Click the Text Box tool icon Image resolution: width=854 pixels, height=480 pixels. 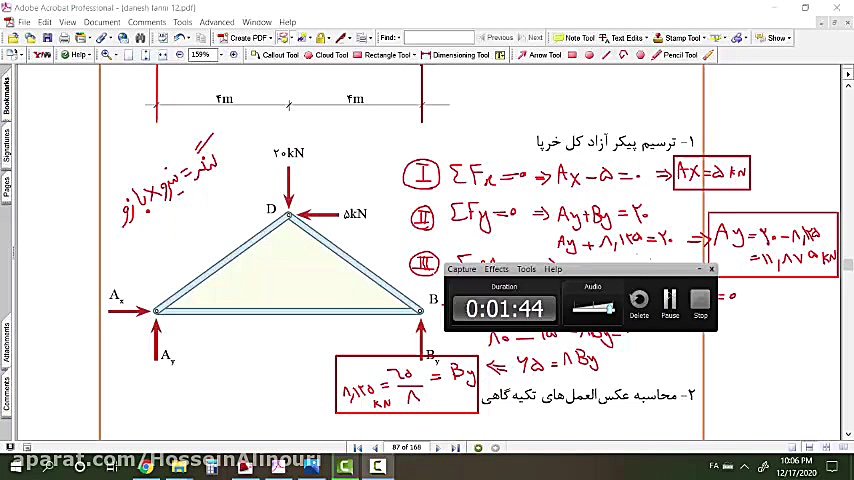pos(500,55)
